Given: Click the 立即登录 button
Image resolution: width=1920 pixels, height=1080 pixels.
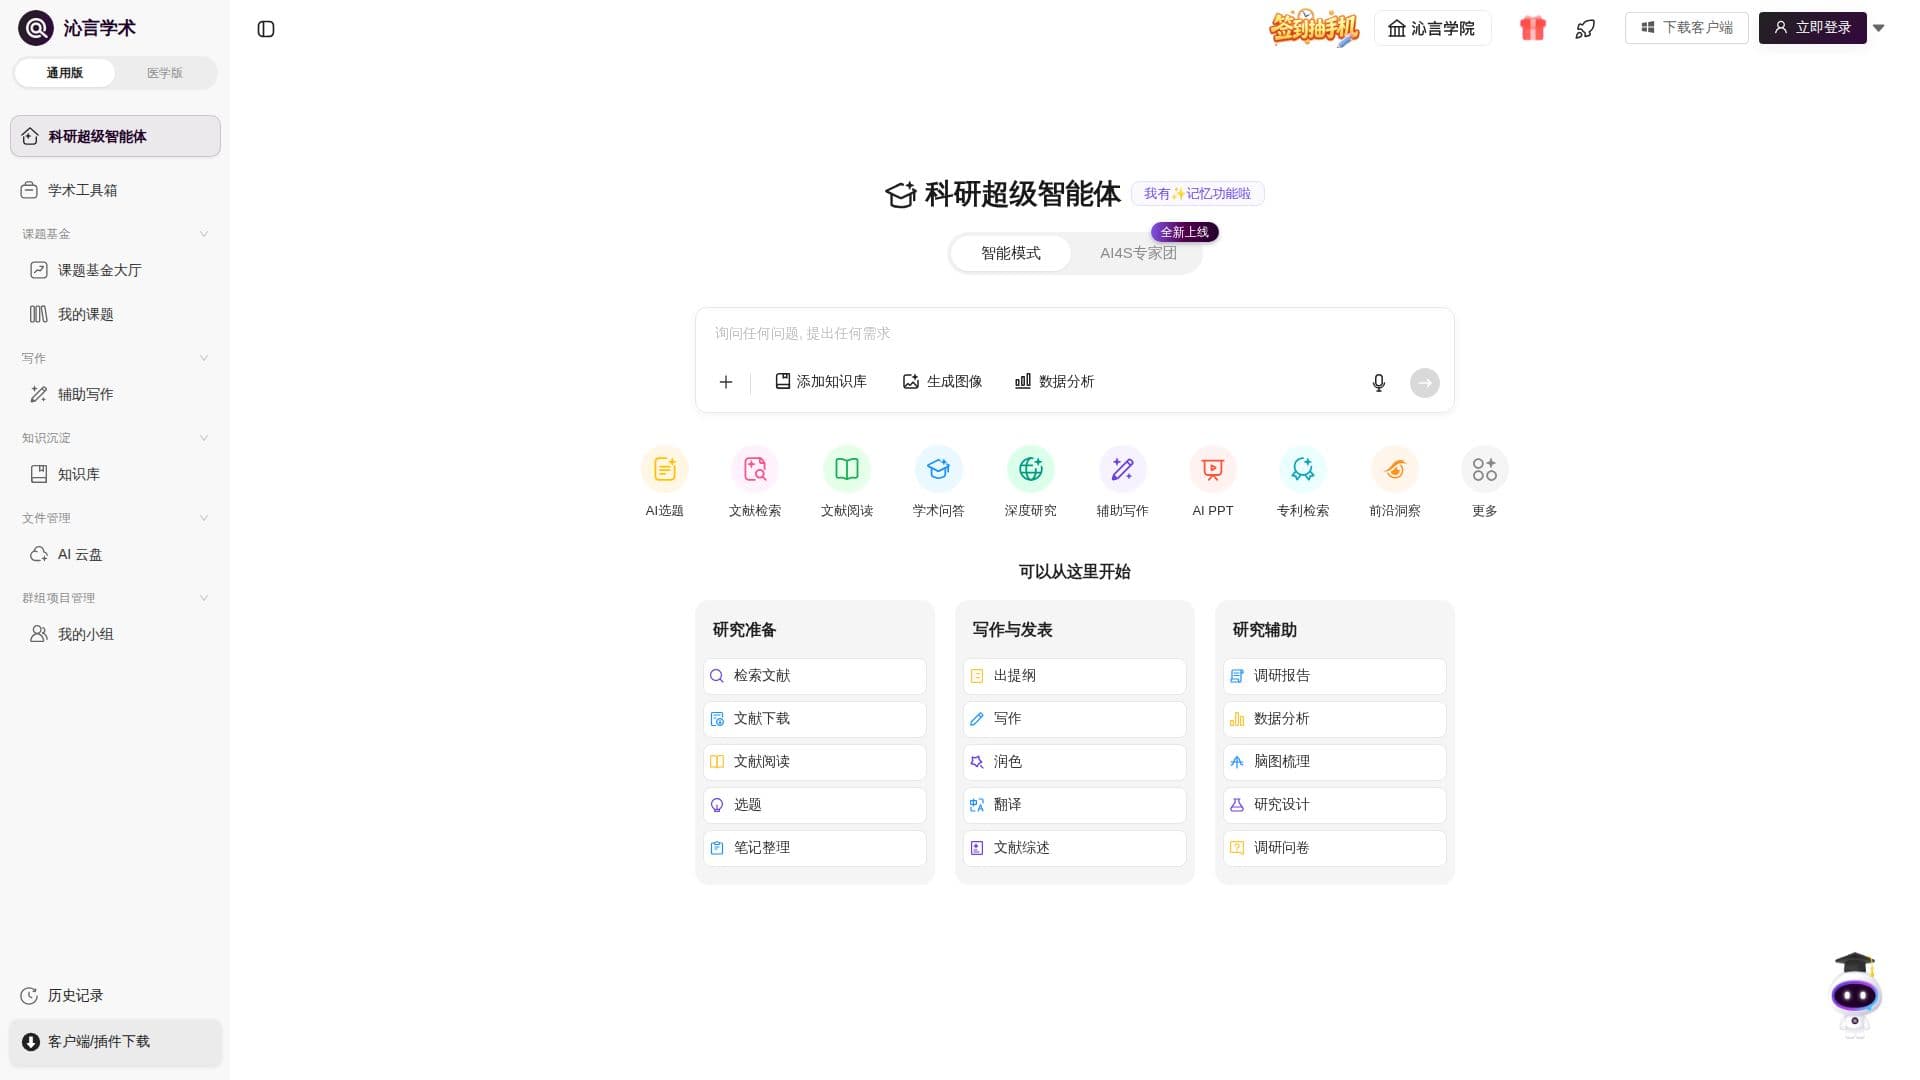Looking at the screenshot, I should point(1813,28).
